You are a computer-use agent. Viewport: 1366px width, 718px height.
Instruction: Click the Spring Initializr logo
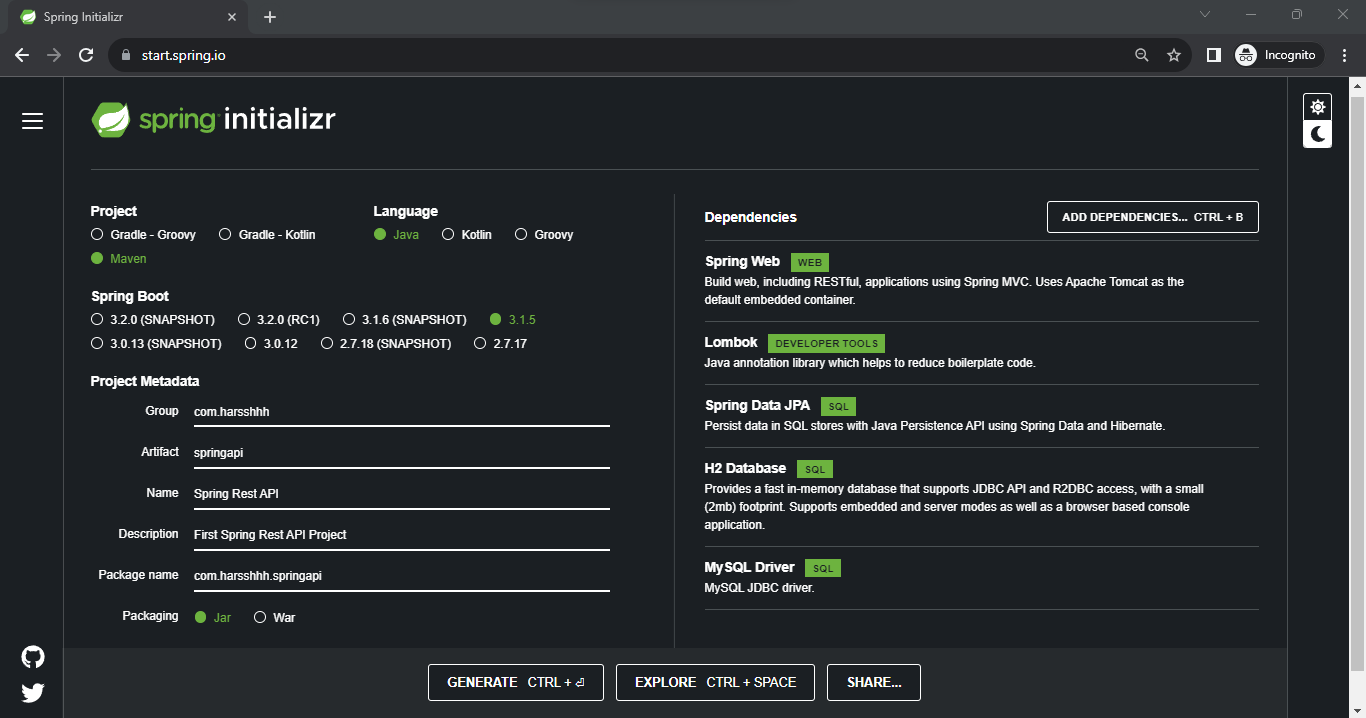click(x=212, y=119)
